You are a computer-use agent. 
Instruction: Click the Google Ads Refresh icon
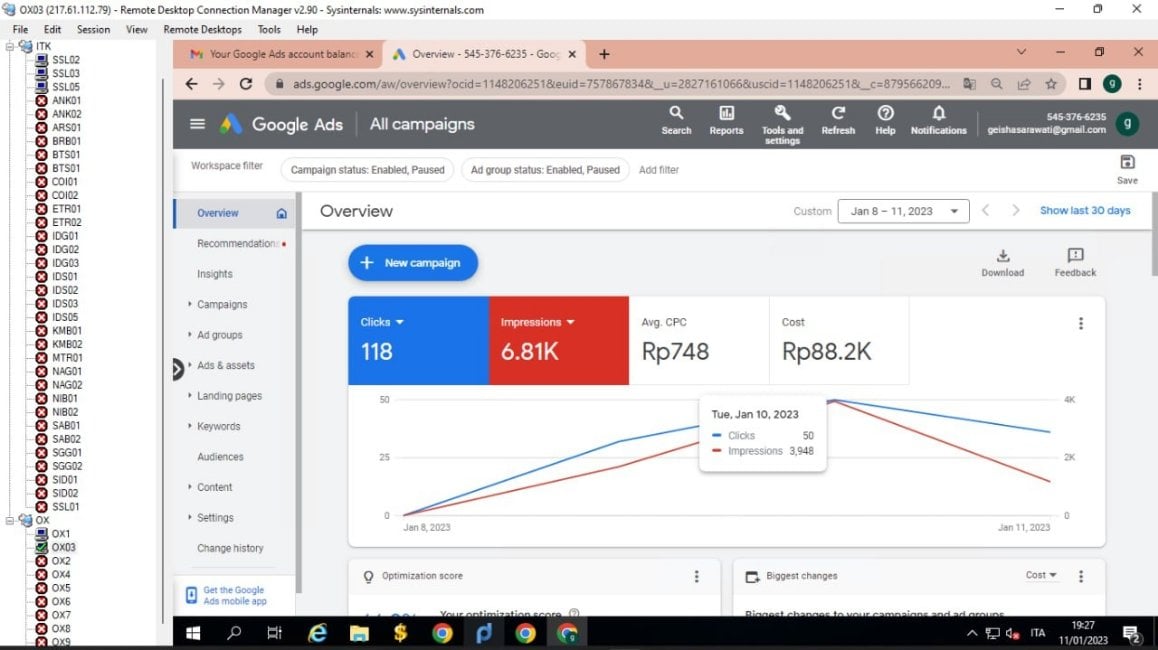837,120
